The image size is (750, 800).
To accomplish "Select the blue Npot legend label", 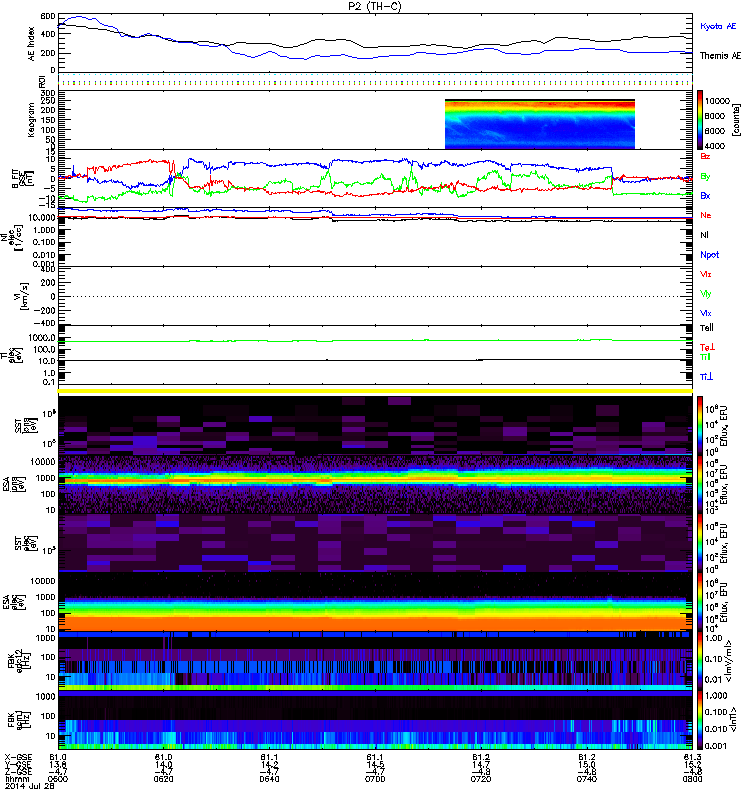I will (x=710, y=255).
